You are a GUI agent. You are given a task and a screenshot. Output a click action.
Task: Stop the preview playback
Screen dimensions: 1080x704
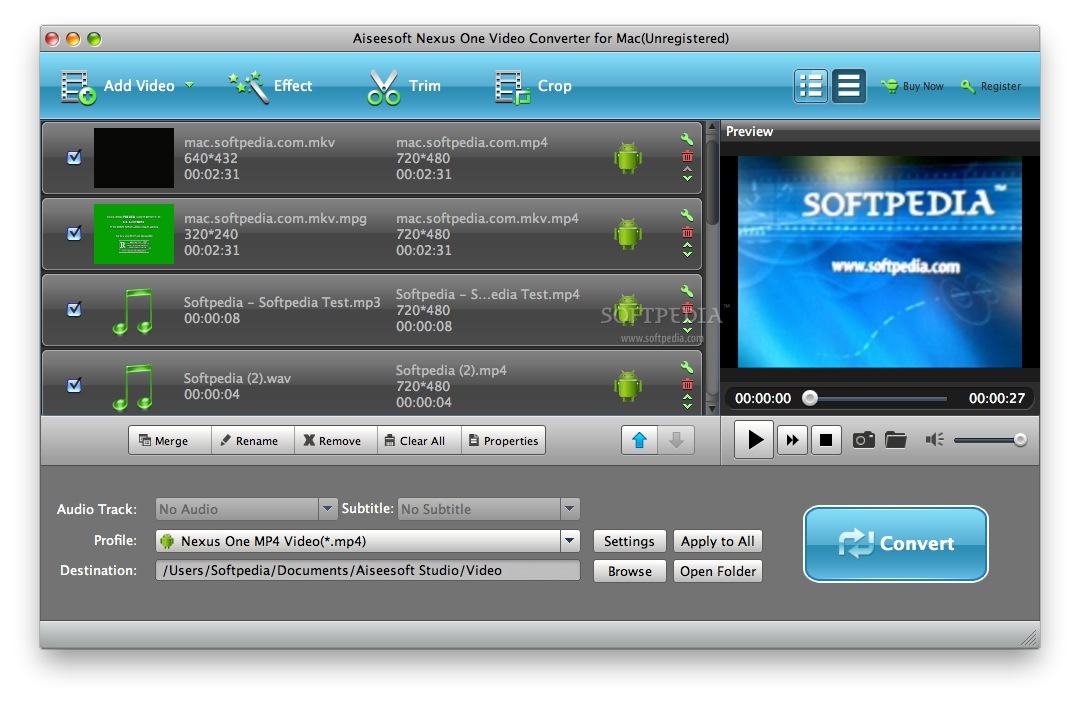(826, 439)
